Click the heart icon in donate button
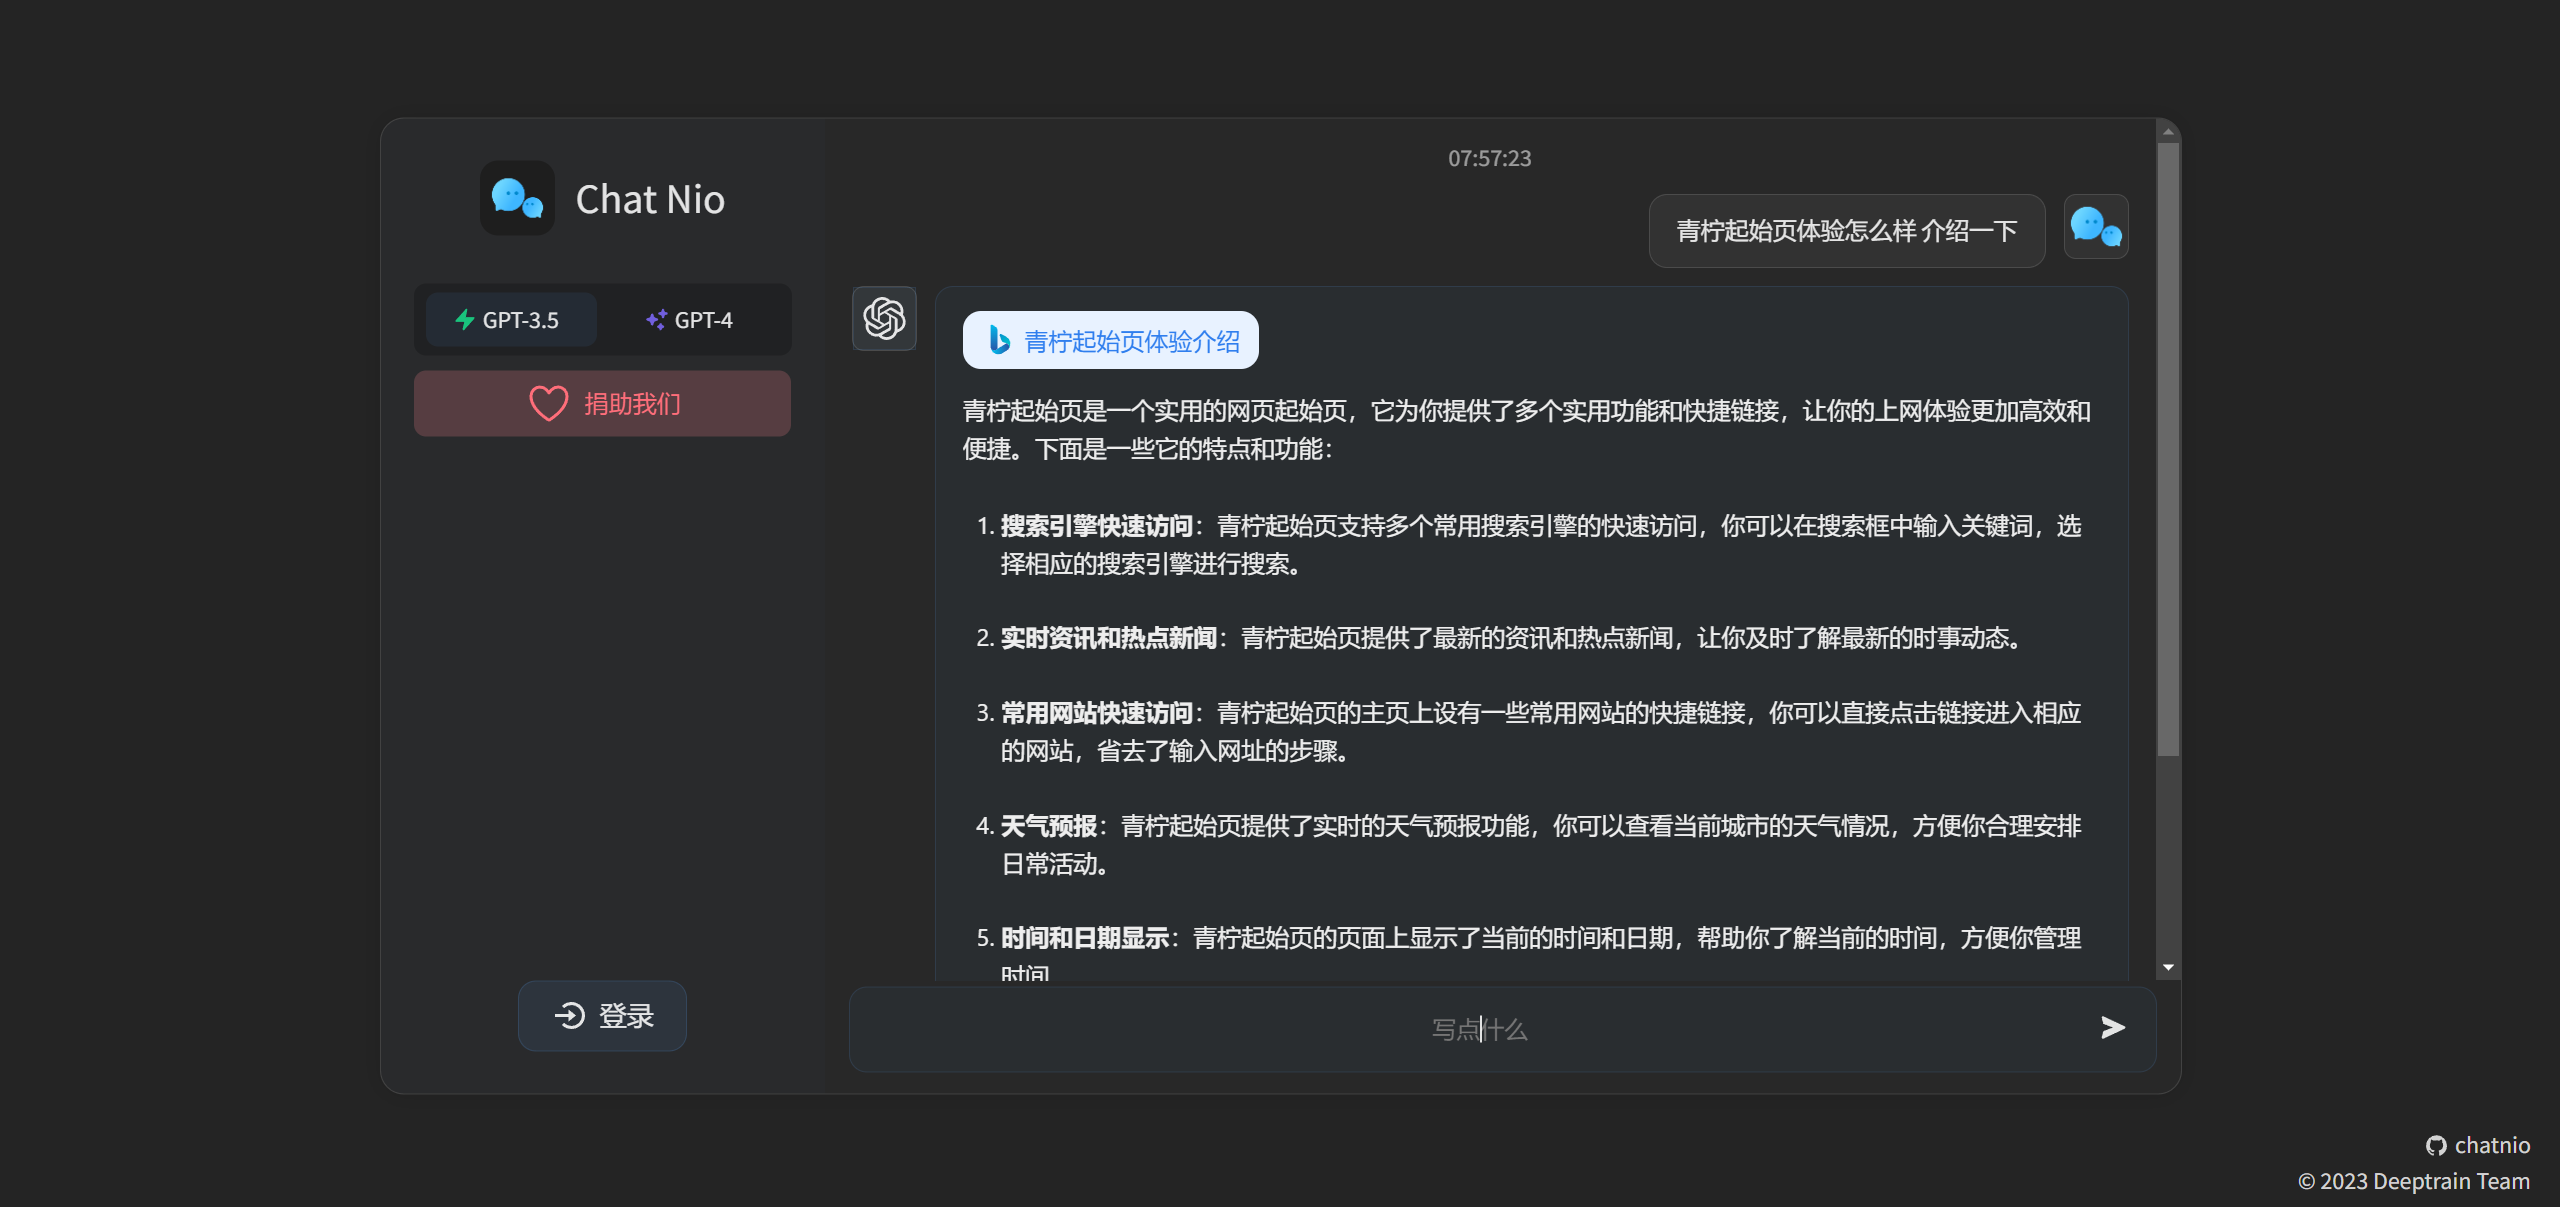2560x1207 pixels. coord(548,404)
